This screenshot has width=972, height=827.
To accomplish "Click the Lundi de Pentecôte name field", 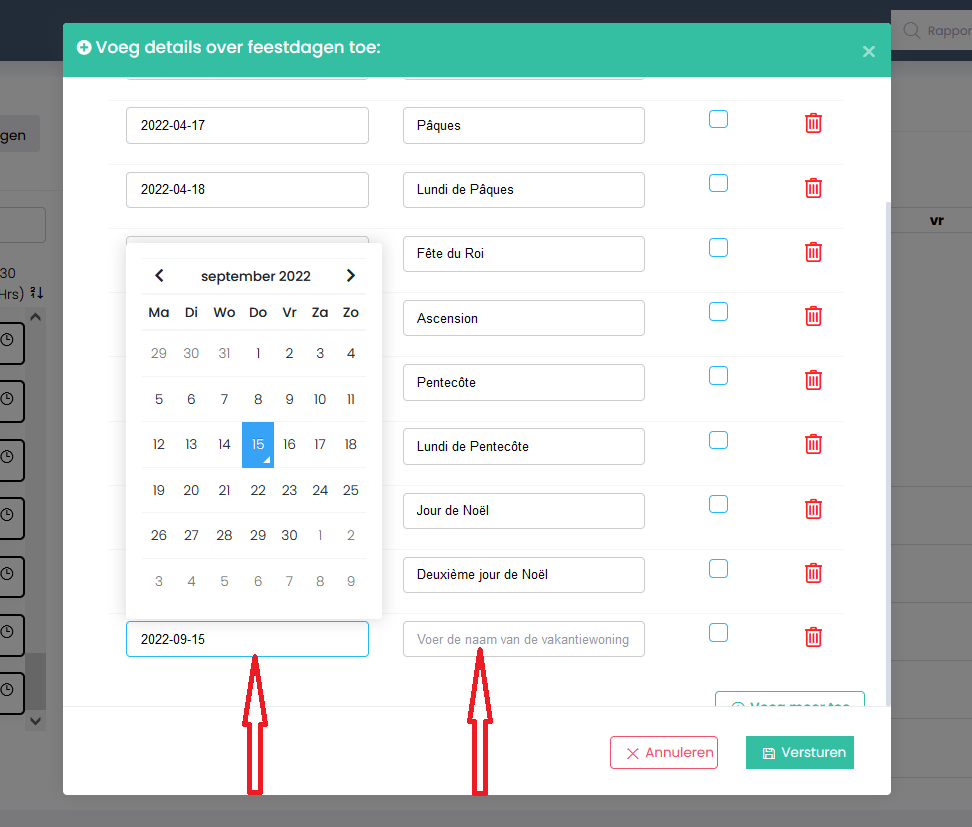I will [524, 446].
